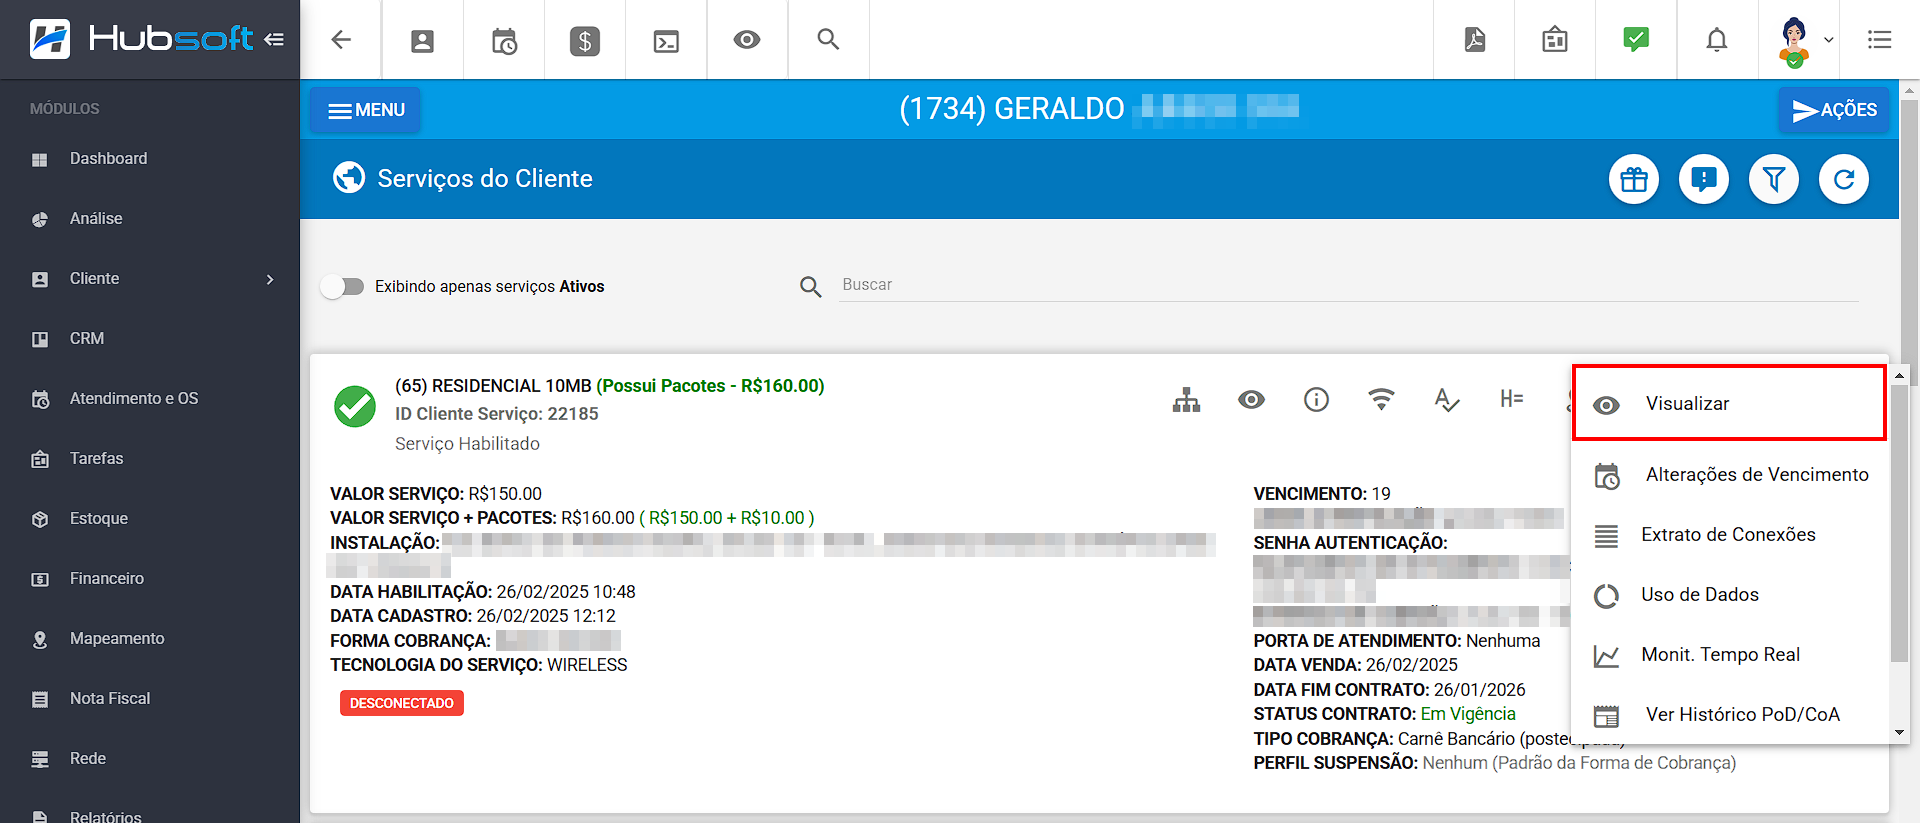
Task: Click the gift packages round button
Action: click(x=1634, y=179)
